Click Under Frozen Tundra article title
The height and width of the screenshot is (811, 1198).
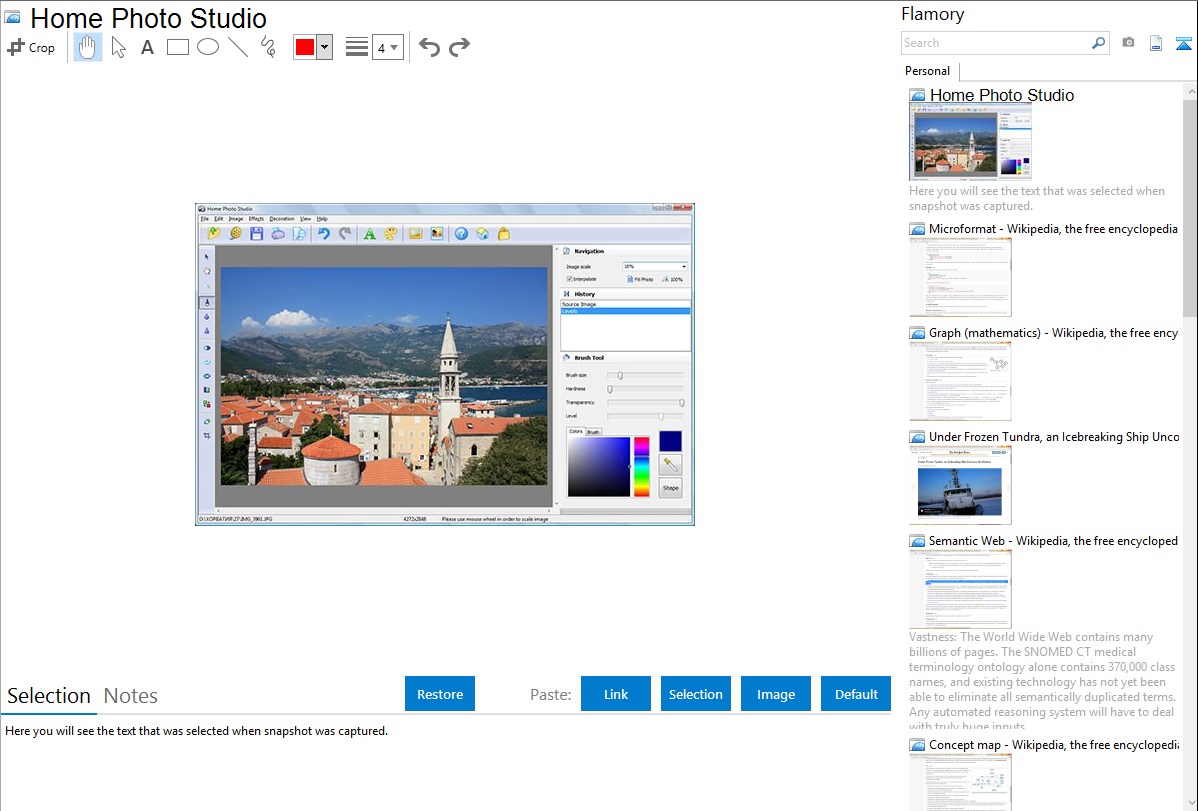tap(1054, 437)
